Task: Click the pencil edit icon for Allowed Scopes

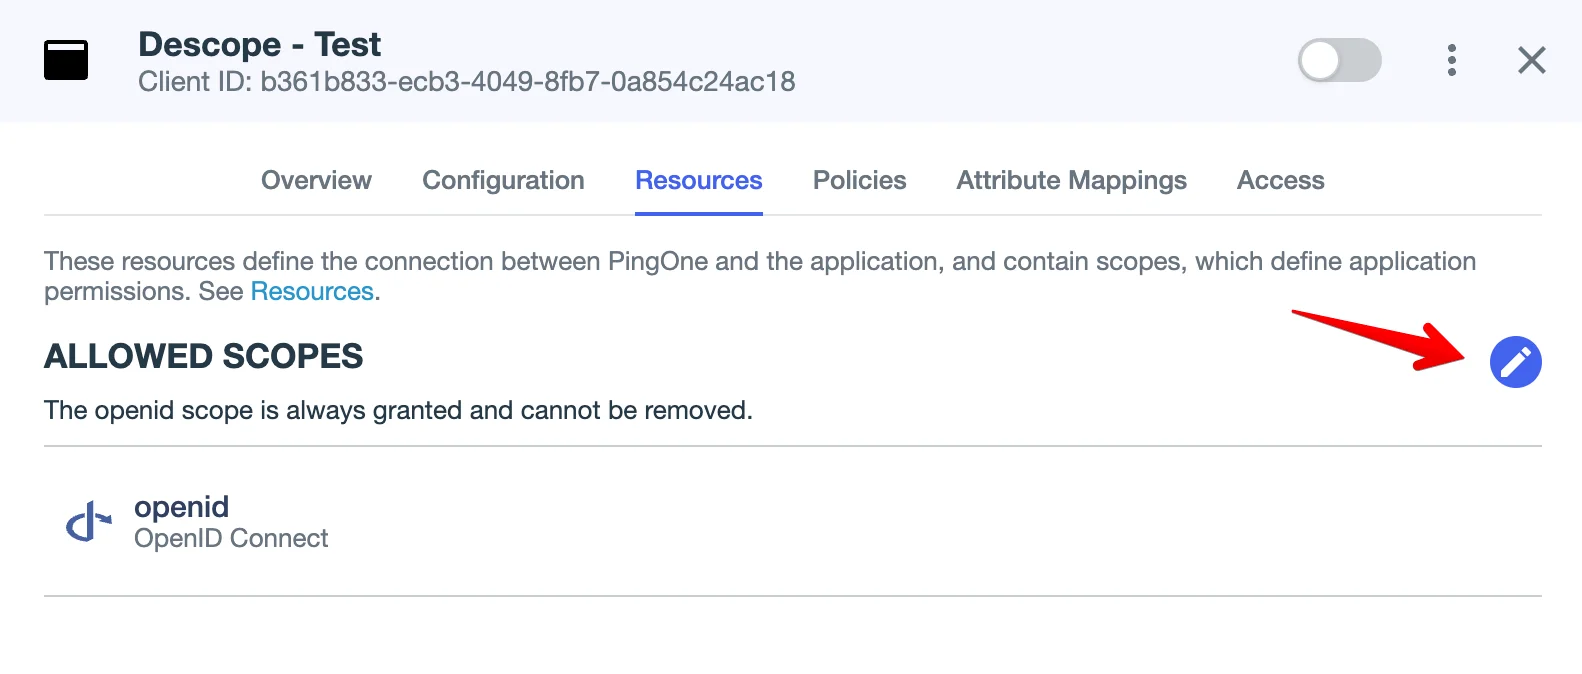Action: coord(1515,361)
